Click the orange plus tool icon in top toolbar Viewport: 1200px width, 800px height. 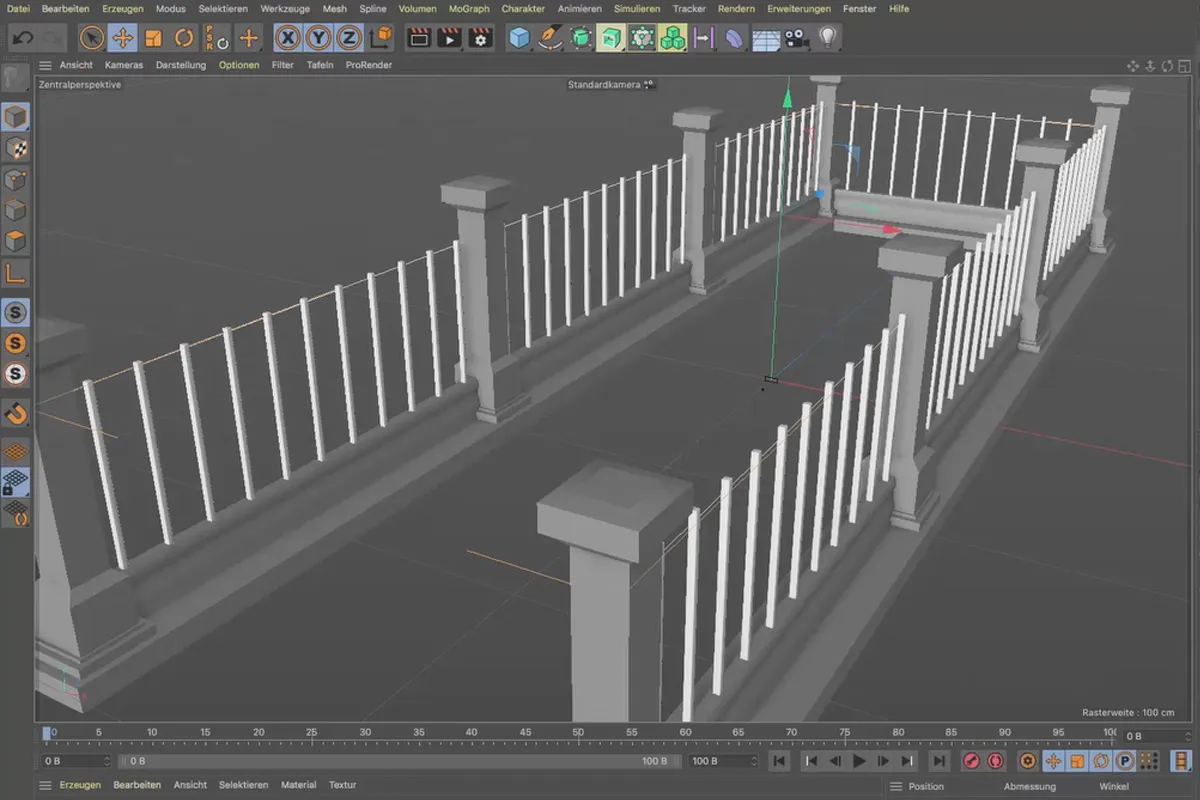pyautogui.click(x=248, y=38)
